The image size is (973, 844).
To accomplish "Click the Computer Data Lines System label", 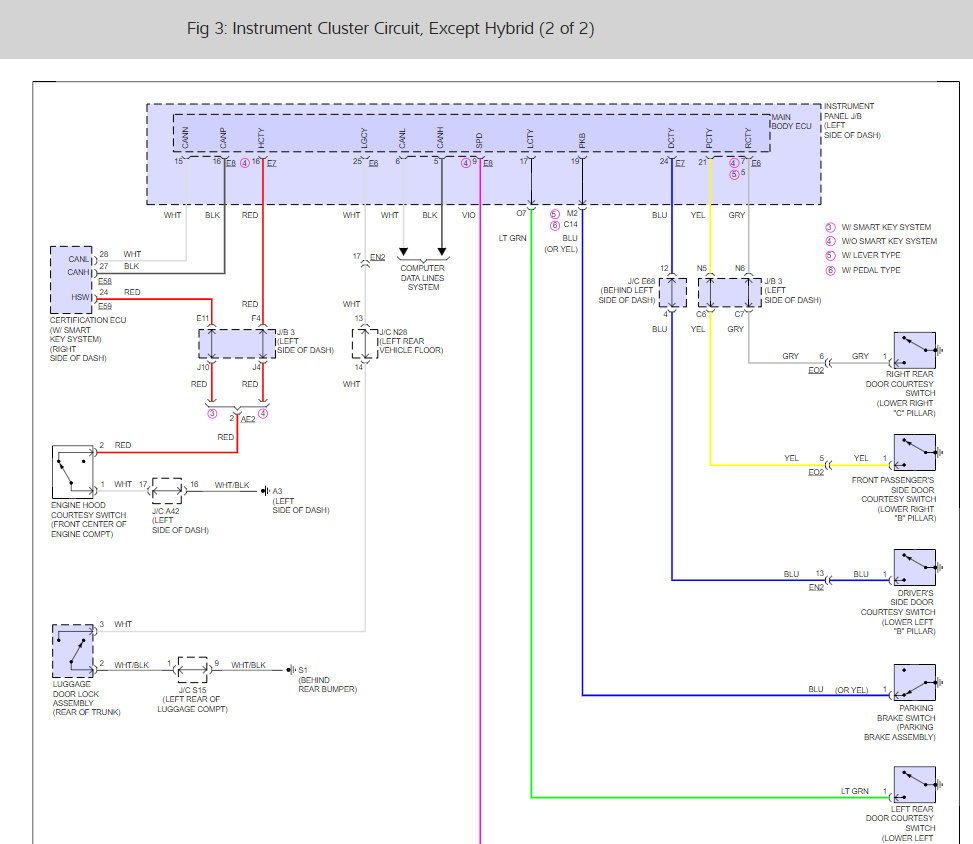I will tap(422, 277).
